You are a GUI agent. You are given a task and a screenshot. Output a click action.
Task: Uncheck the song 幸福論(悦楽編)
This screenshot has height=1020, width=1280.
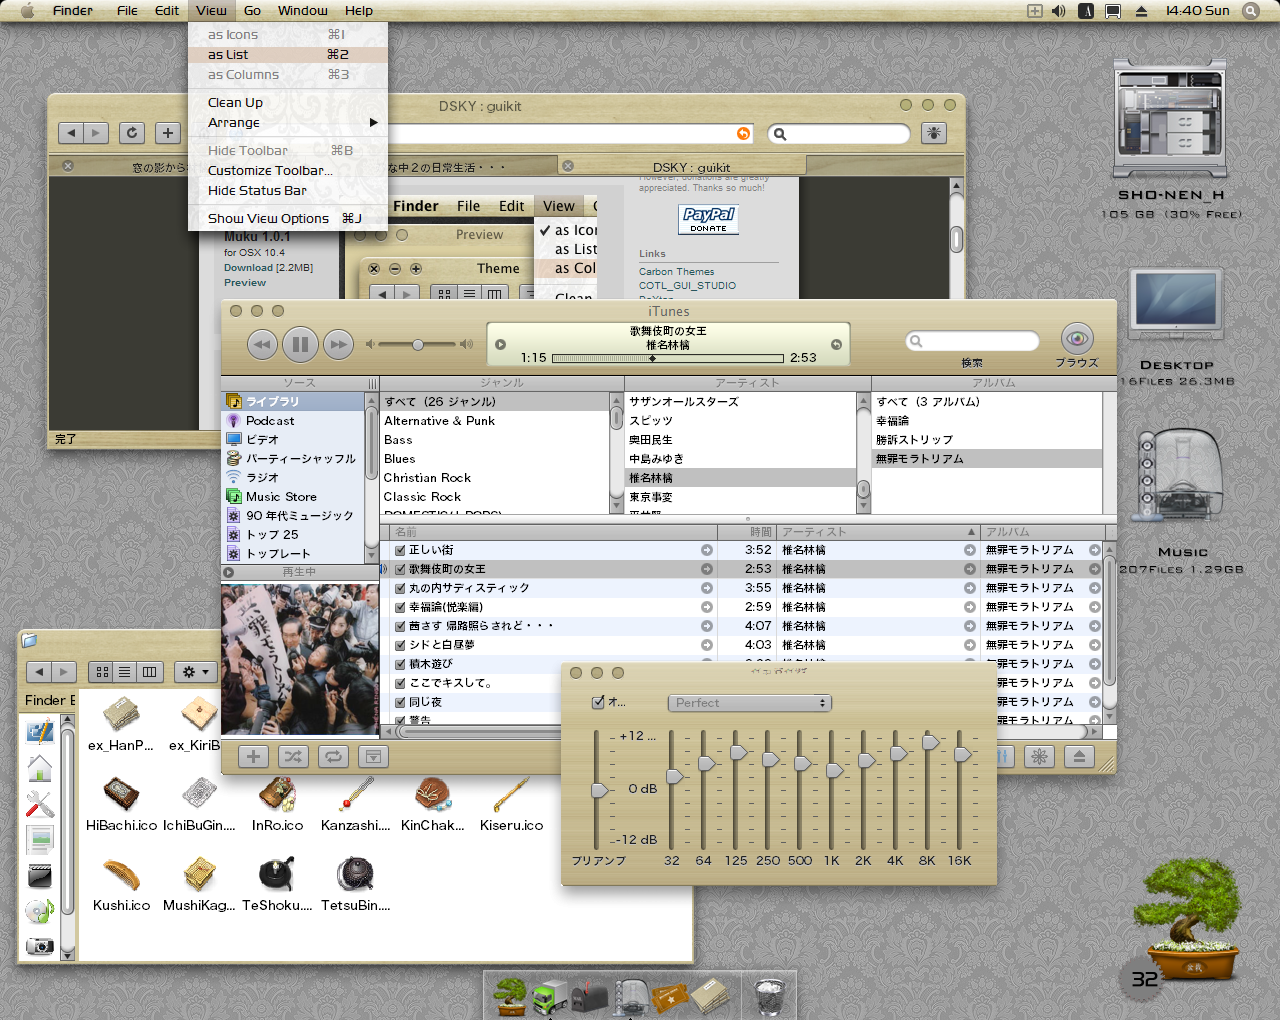[400, 607]
